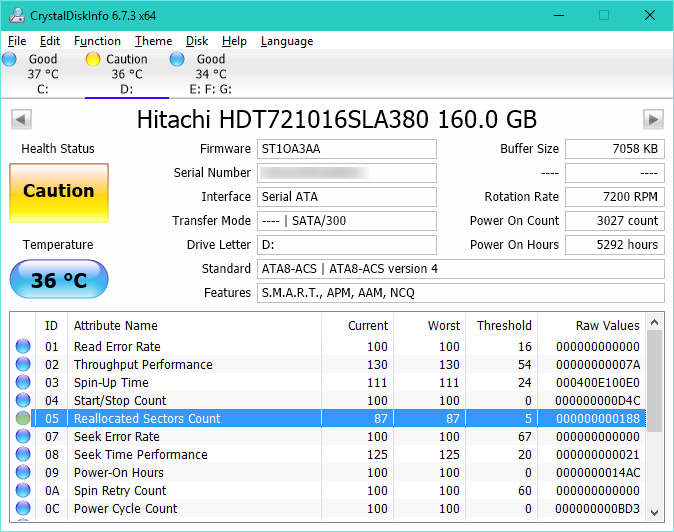Click status orb for Reallocated Sectors Count row
Viewport: 674px width, 532px height.
[23, 418]
